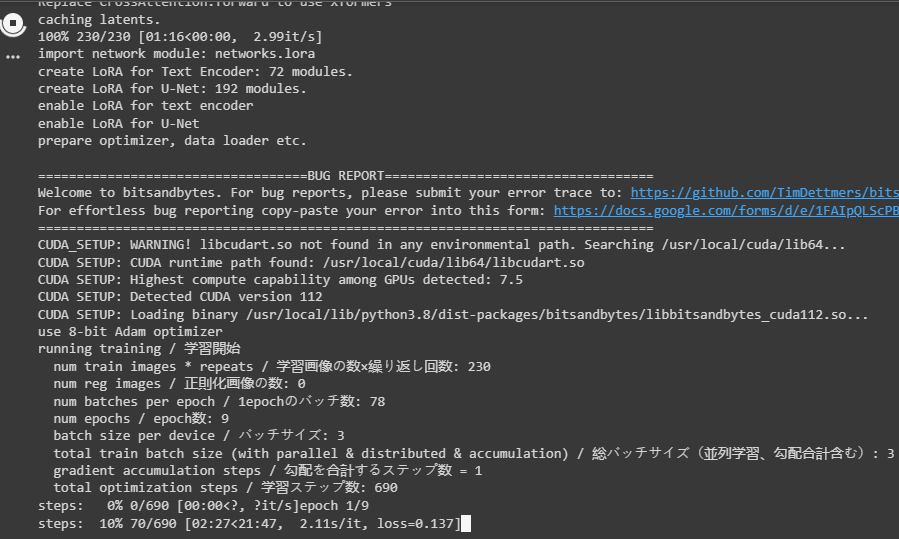Viewport: 899px width, 539px height.
Task: Open the TimDettmers GitHub bug report link
Action: pyautogui.click(x=764, y=193)
